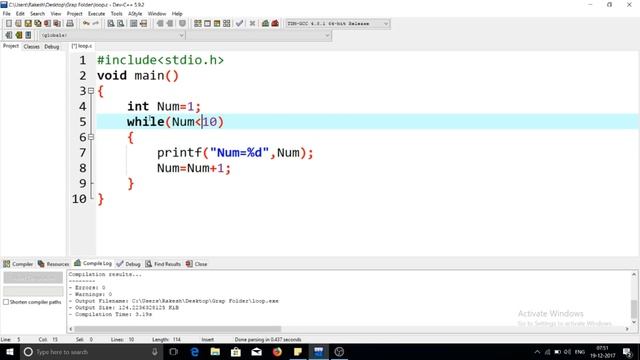Click the Profile Analysis toolbar icon
The height and width of the screenshot is (360, 640).
265,24
